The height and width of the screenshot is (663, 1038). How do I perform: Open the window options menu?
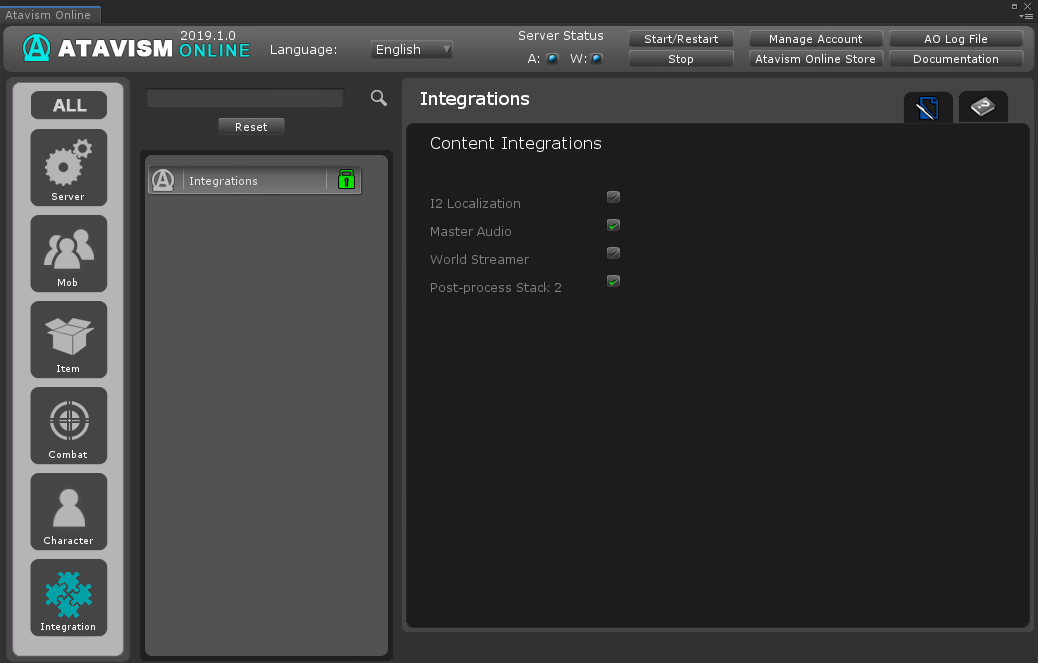click(x=1026, y=16)
